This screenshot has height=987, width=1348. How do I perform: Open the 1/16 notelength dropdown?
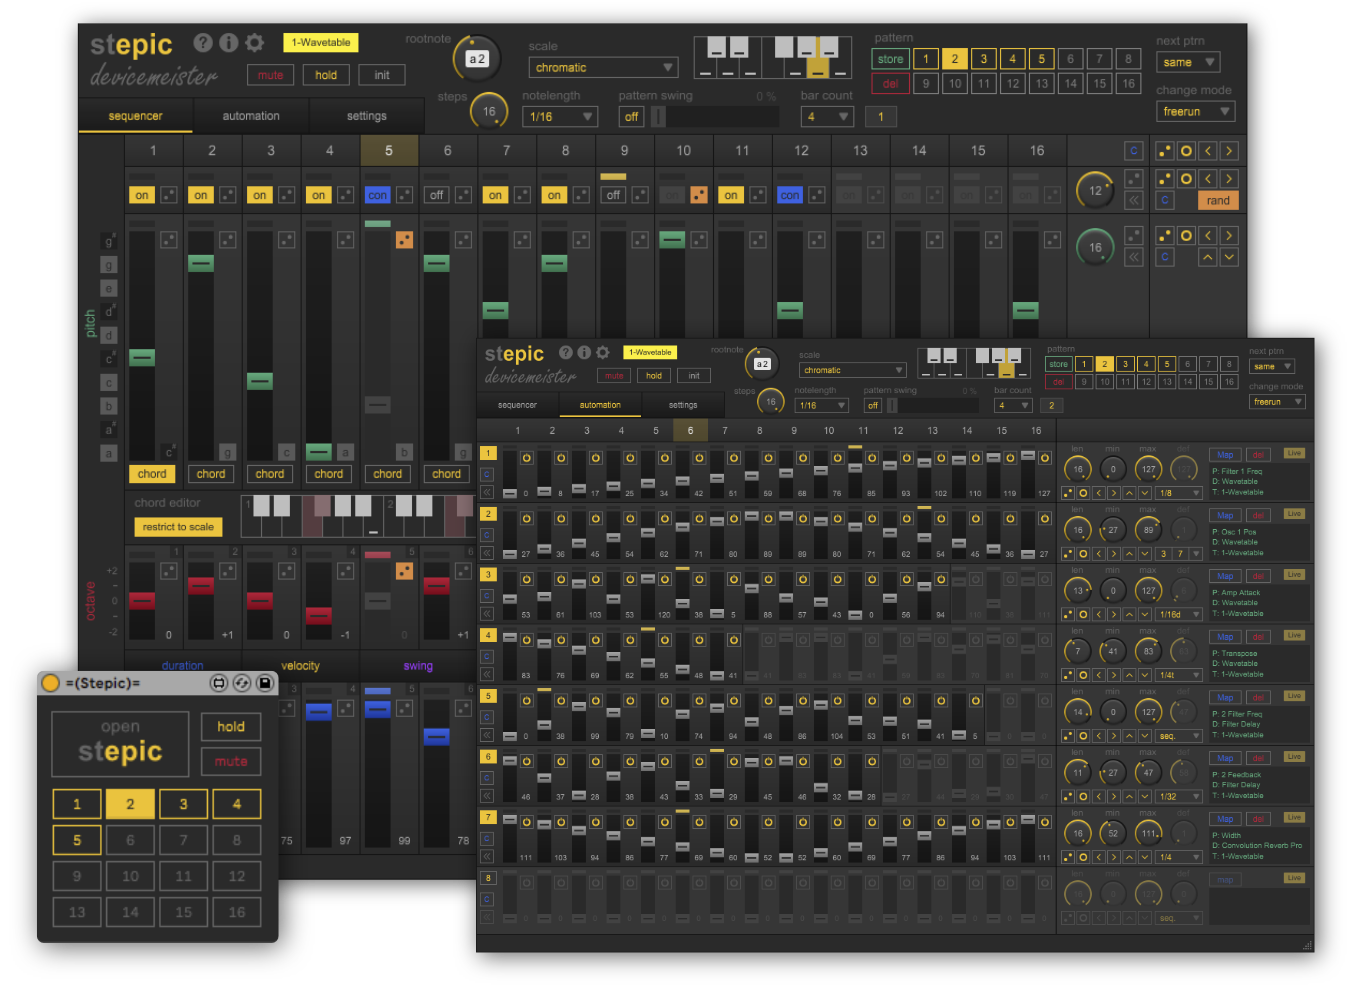click(x=560, y=117)
